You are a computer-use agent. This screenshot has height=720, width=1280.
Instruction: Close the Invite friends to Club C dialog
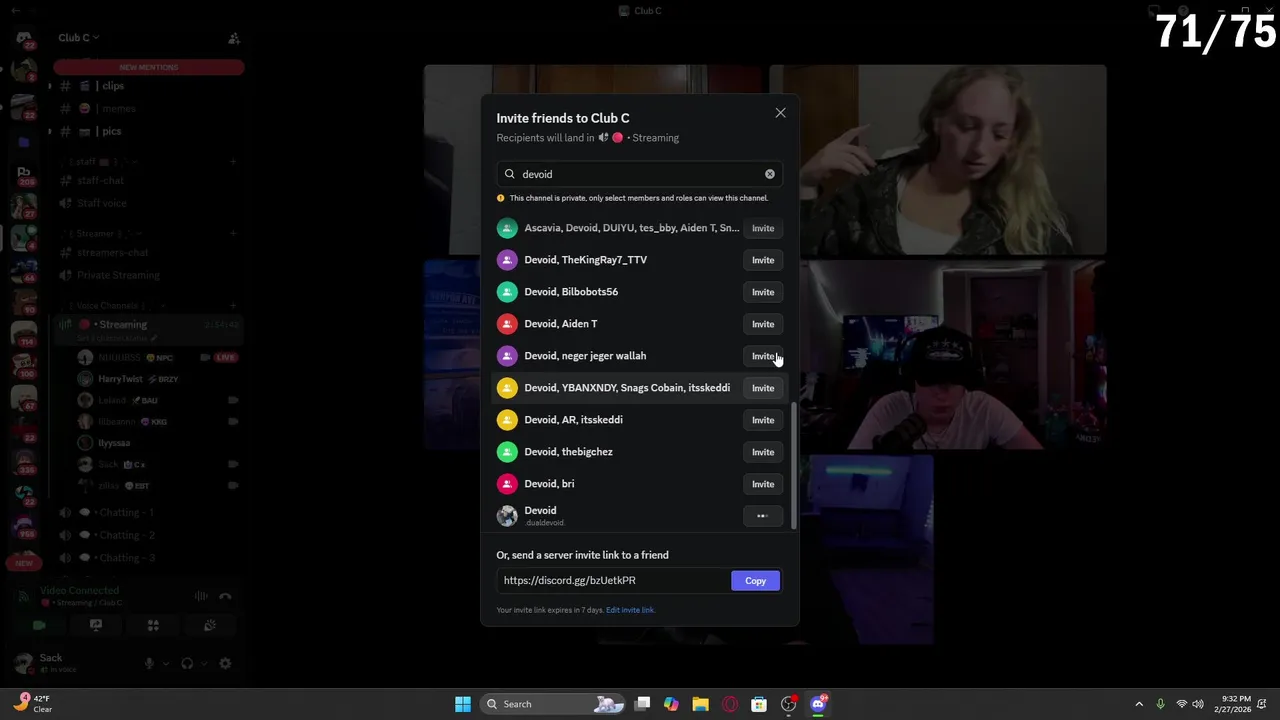(x=780, y=113)
